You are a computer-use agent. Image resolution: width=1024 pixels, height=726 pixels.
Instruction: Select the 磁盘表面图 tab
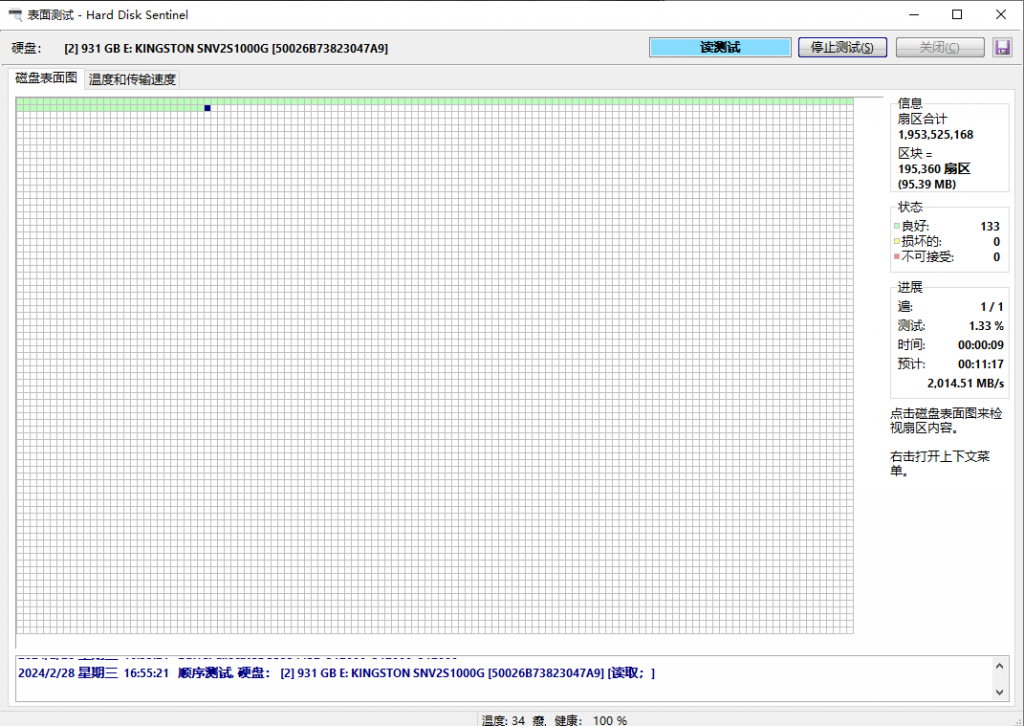[x=44, y=78]
